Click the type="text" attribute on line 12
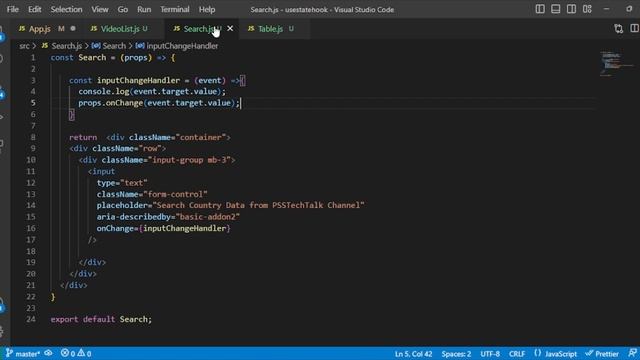This screenshot has height=360, width=640. (x=122, y=183)
